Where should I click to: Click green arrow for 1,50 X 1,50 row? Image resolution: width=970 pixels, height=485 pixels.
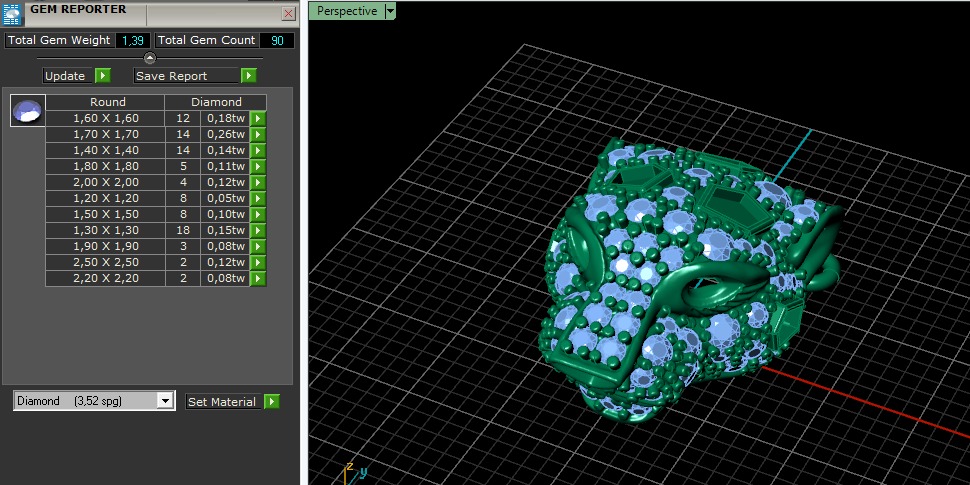pos(258,214)
